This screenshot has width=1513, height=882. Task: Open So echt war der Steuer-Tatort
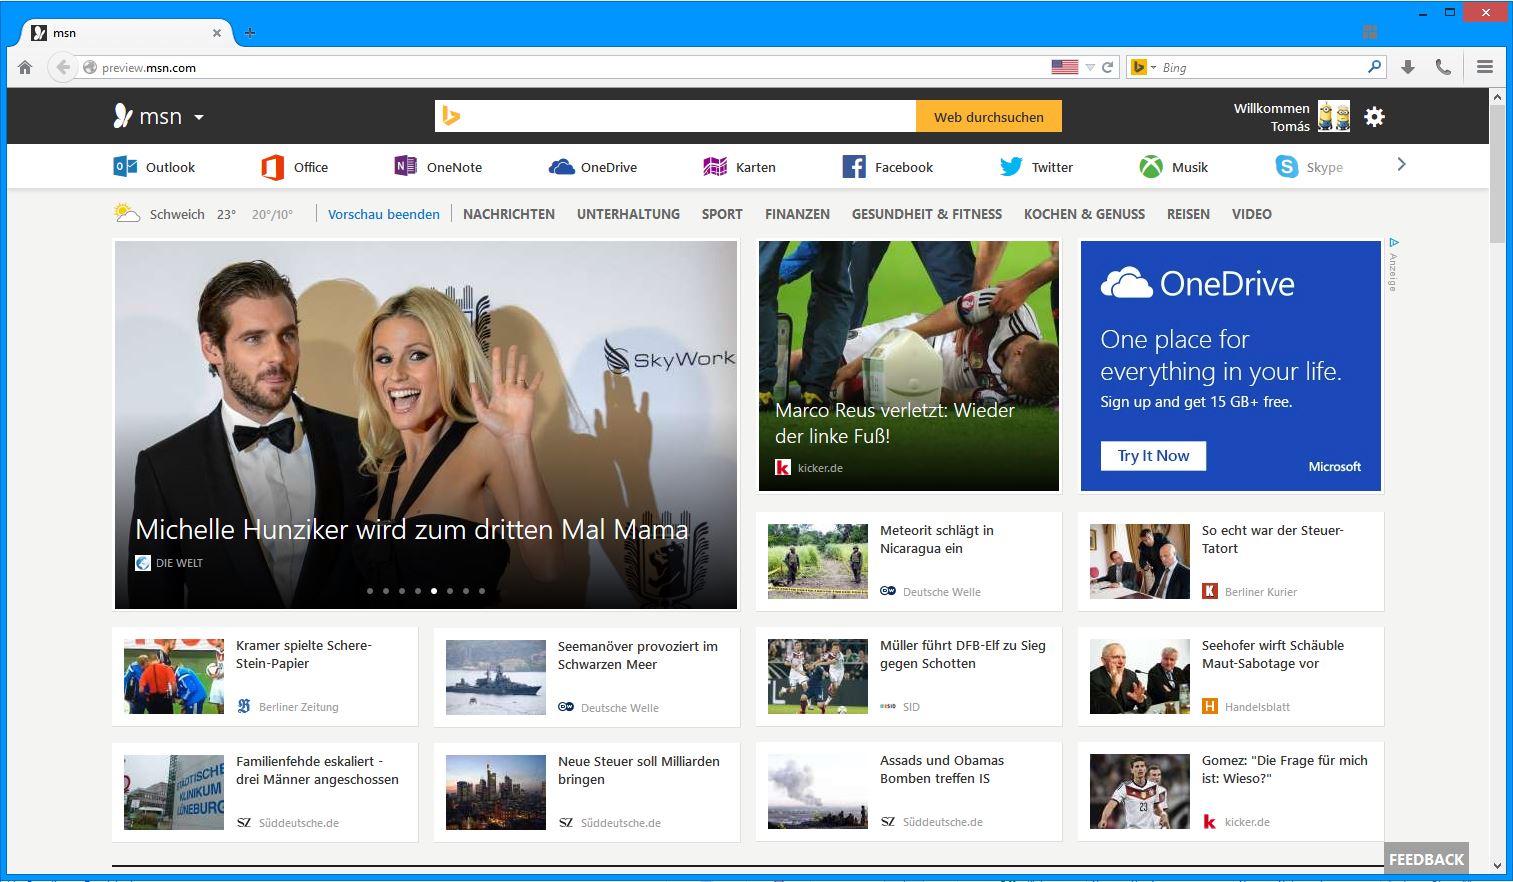tap(1272, 539)
